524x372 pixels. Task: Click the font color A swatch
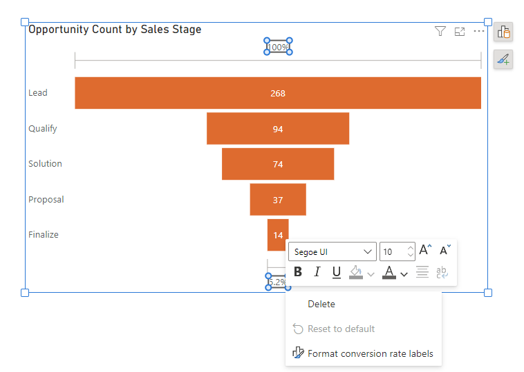389,272
